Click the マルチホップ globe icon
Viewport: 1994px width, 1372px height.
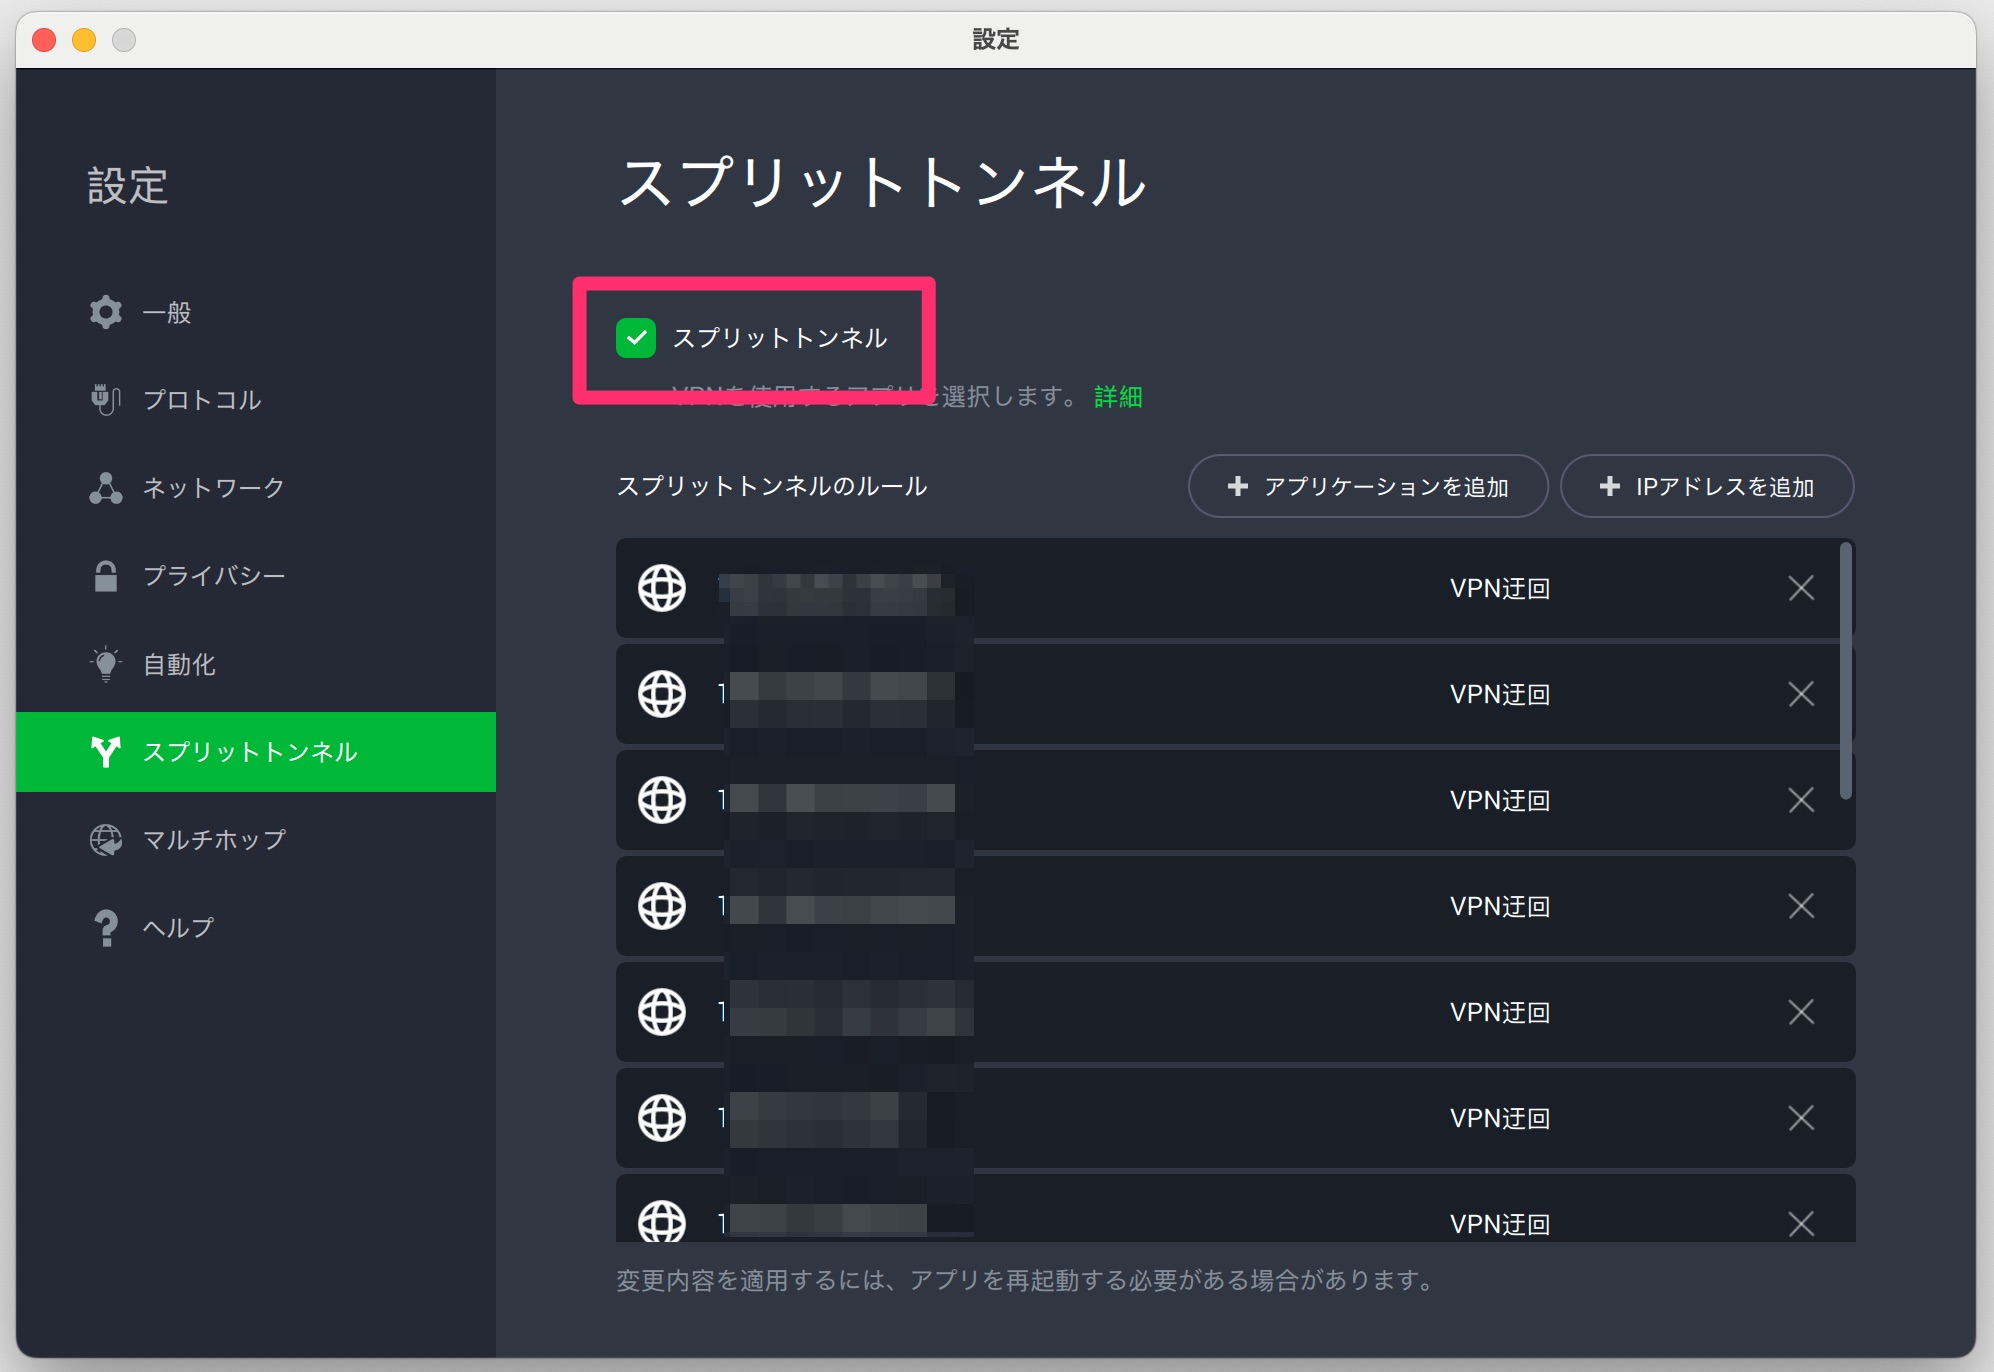[106, 840]
